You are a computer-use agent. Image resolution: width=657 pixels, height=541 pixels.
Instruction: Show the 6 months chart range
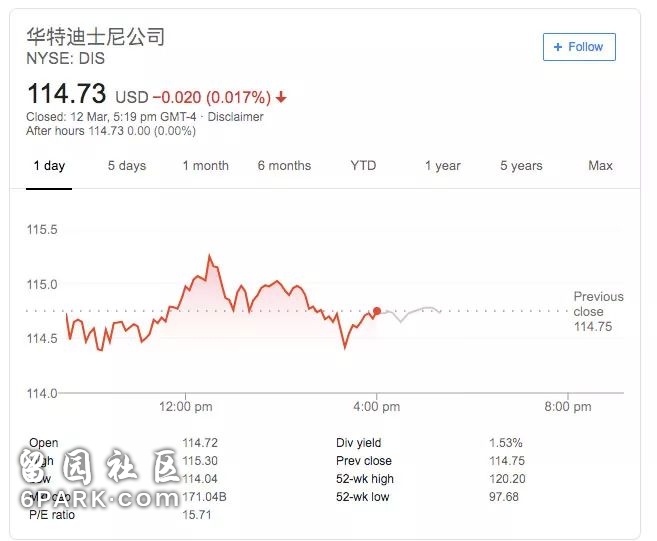coord(284,166)
